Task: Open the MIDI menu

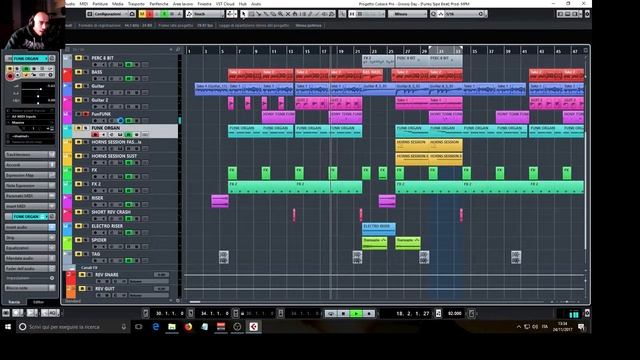Action: [x=84, y=4]
